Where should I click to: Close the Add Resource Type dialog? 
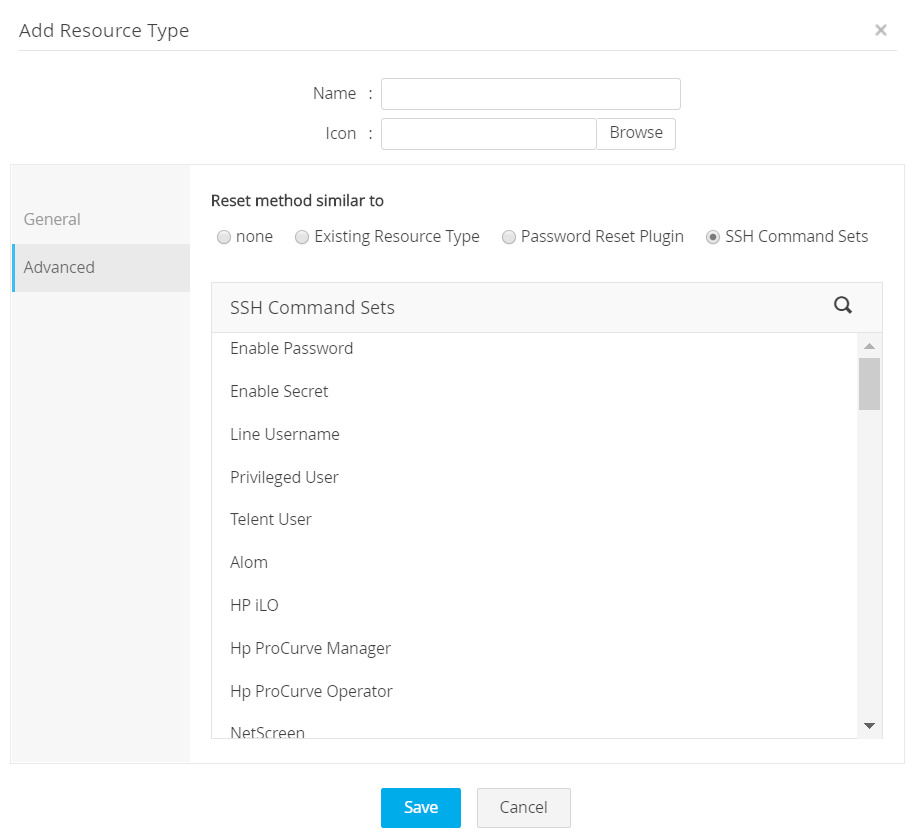point(880,30)
